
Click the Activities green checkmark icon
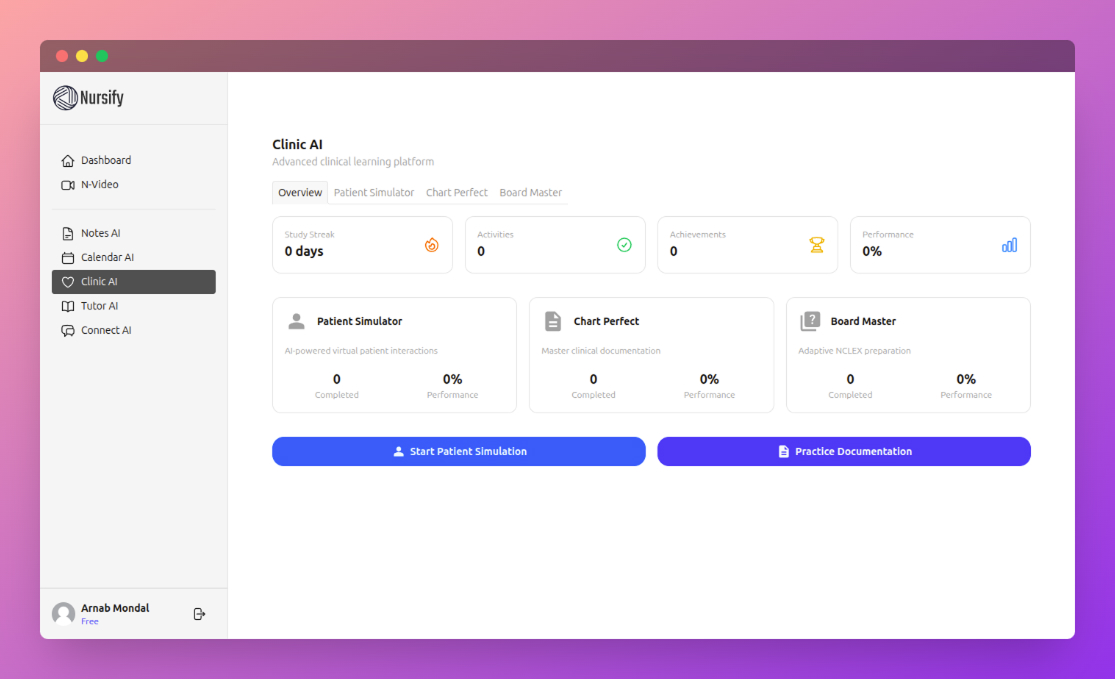point(624,245)
